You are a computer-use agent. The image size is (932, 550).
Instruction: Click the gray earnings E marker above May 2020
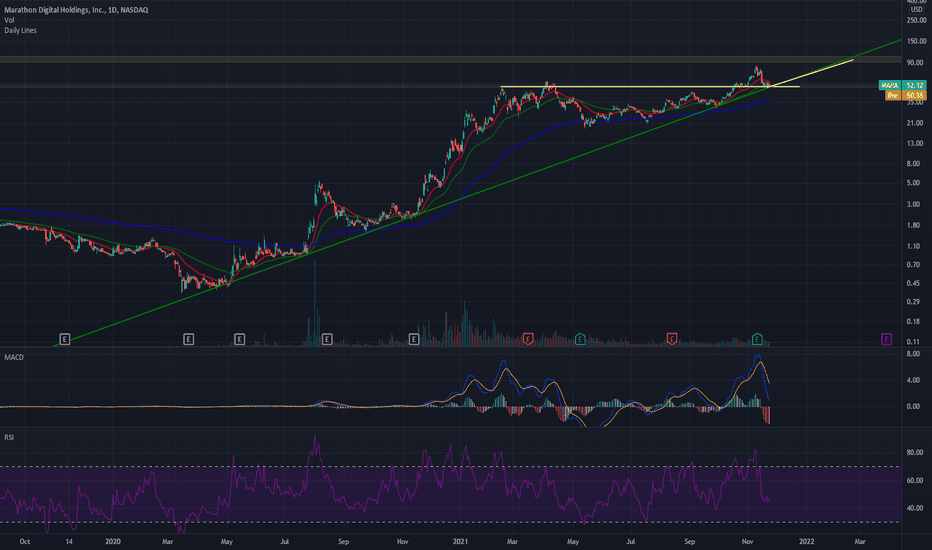[x=240, y=339]
